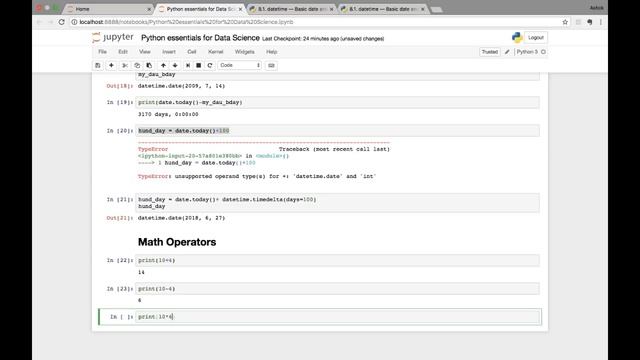The width and height of the screenshot is (640, 360).
Task: Save the notebook with the floppy disk icon
Action: tap(98, 65)
